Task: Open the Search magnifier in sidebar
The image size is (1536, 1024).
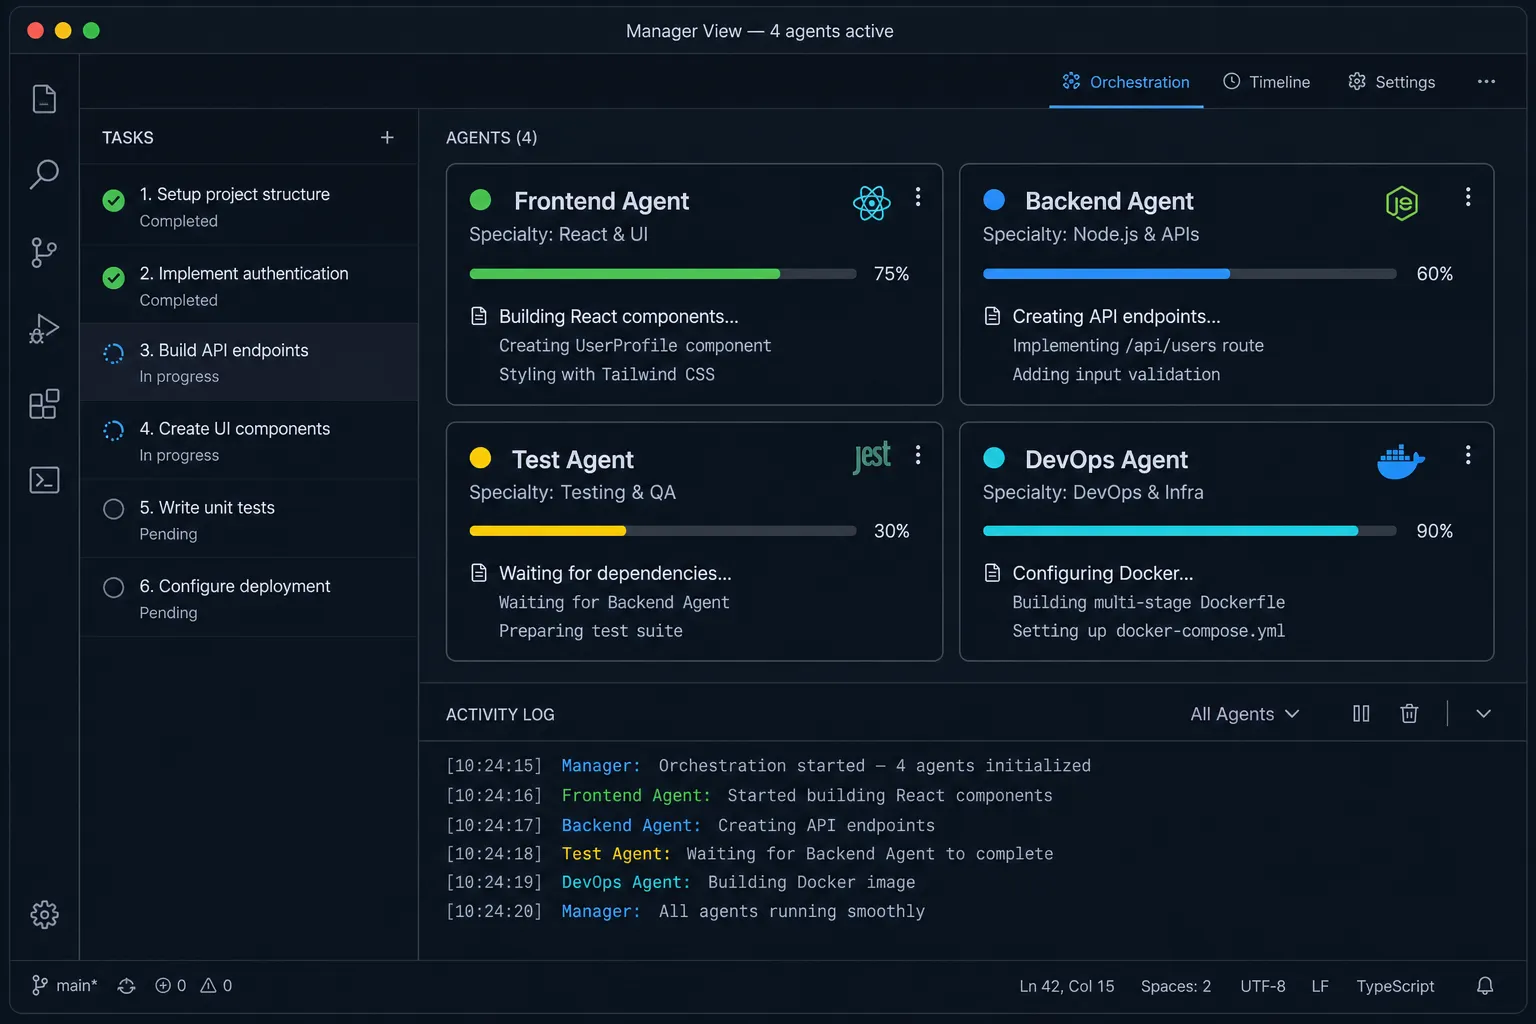Action: [44, 175]
